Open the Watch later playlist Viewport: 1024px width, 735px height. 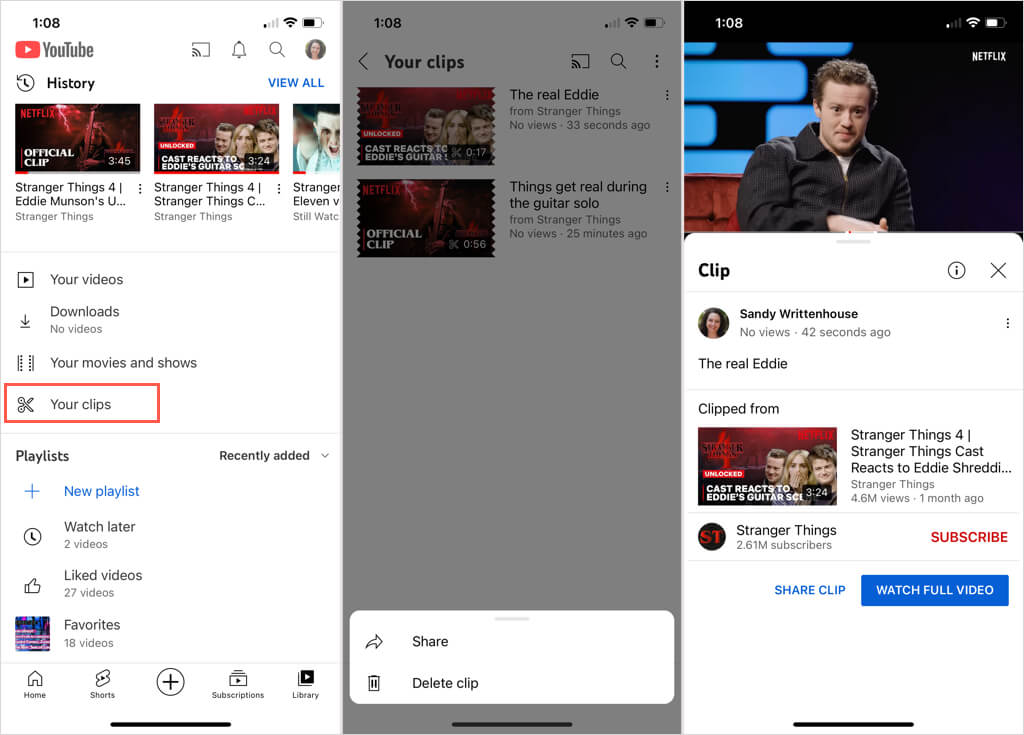point(99,534)
